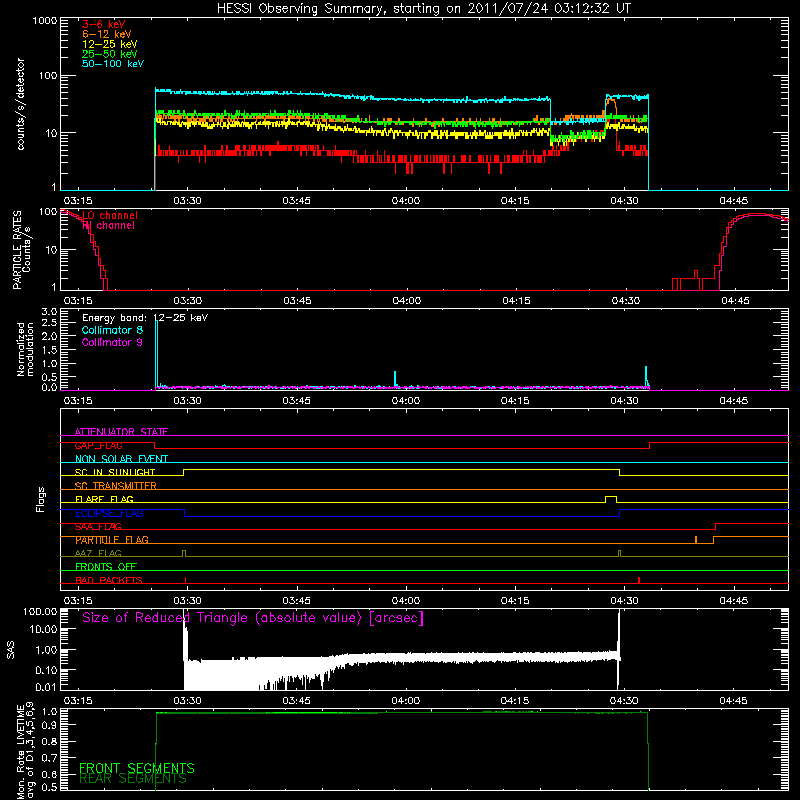
Task: Click the SAA_FLAG label
Action: [98, 527]
